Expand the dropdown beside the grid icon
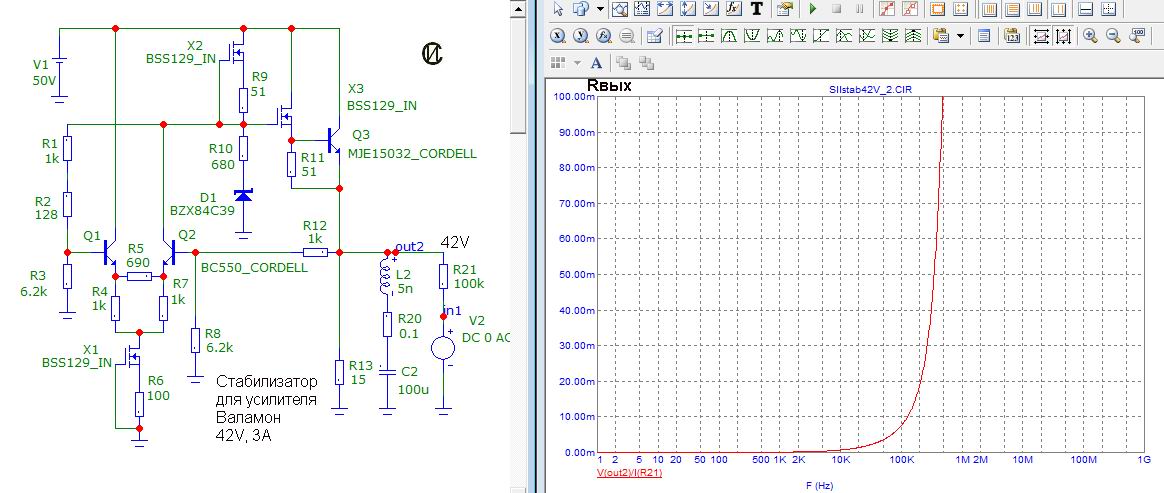This screenshot has height=493, width=1164. (x=577, y=63)
